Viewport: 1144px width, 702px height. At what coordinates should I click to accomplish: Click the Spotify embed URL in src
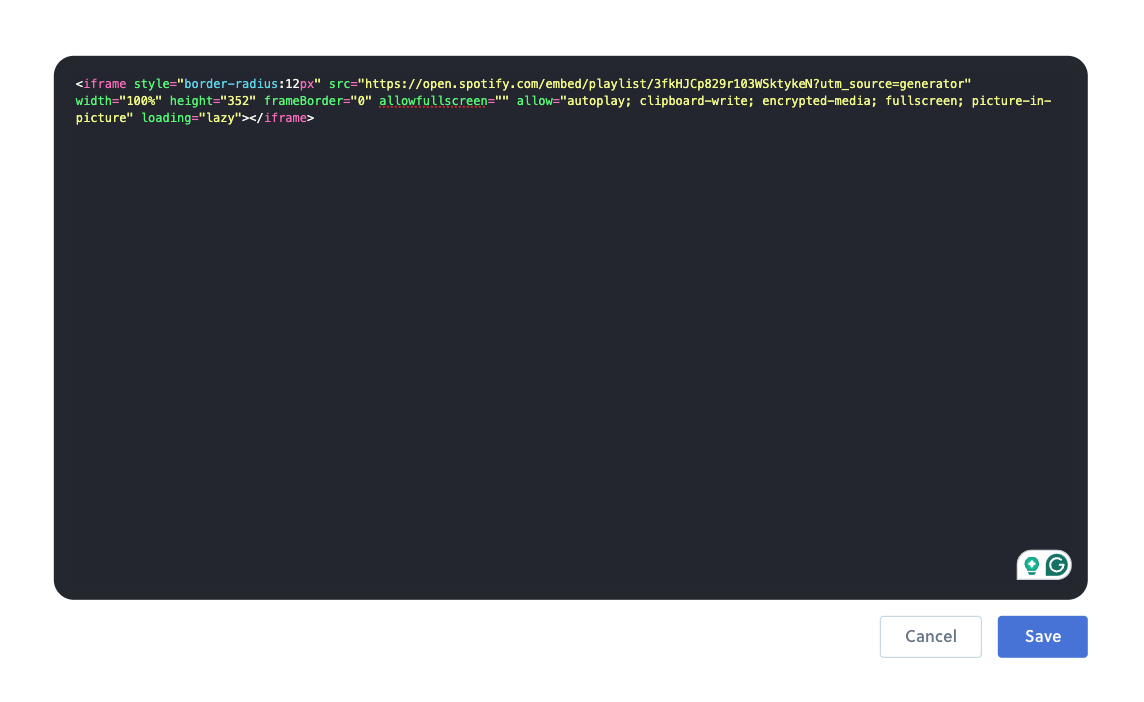pyautogui.click(x=664, y=84)
